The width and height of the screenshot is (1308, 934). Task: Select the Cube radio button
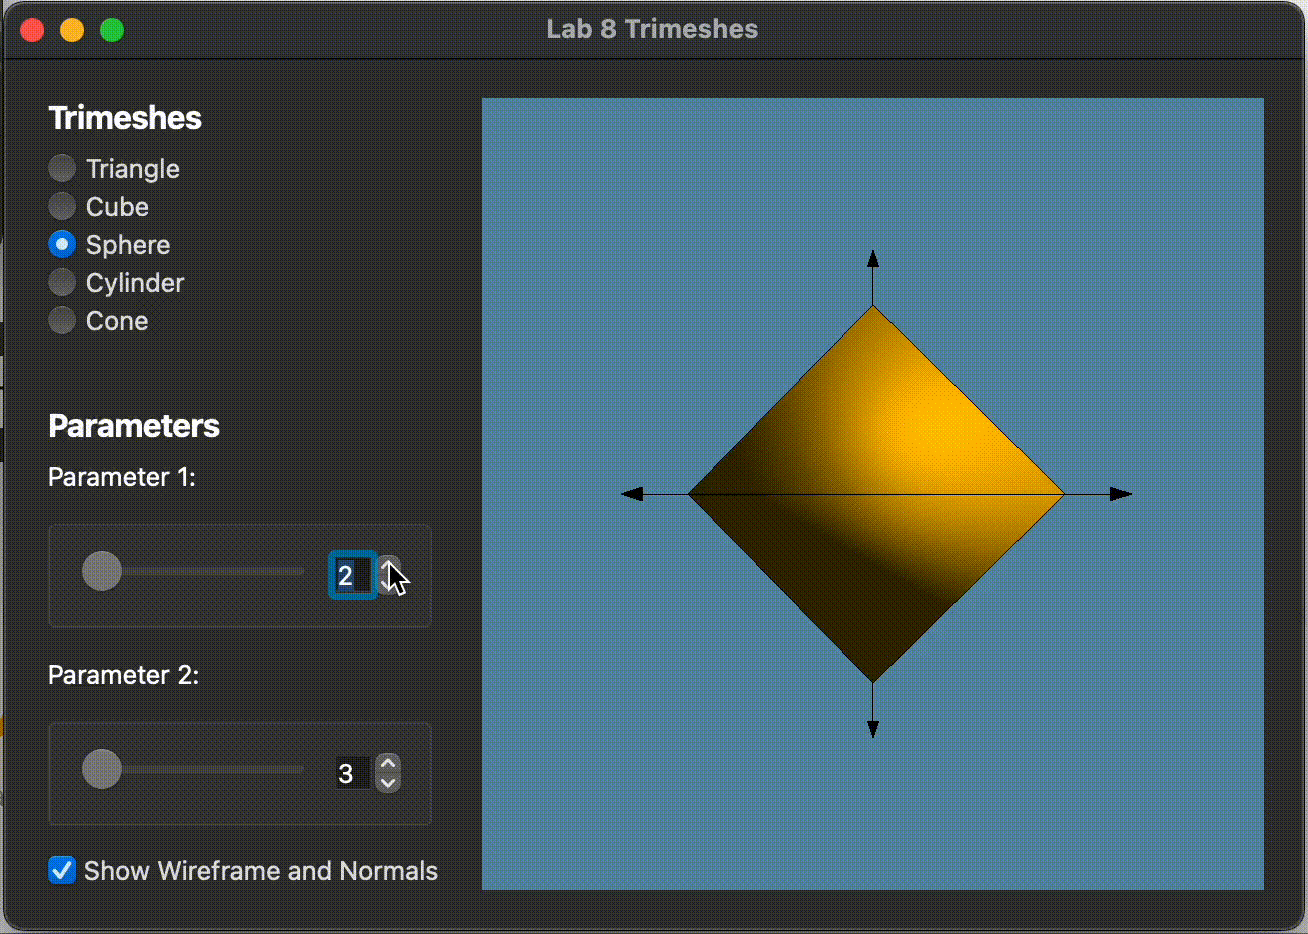click(x=62, y=206)
